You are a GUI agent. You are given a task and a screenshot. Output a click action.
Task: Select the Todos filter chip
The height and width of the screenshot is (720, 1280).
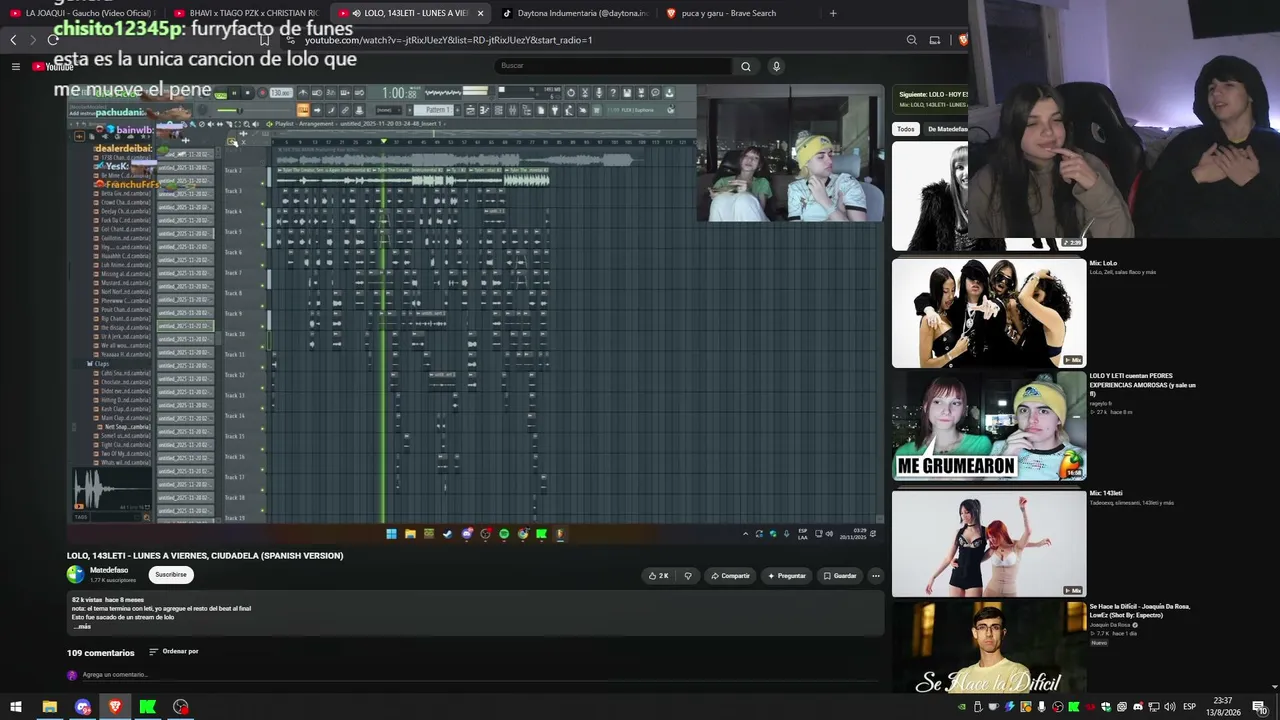click(906, 129)
